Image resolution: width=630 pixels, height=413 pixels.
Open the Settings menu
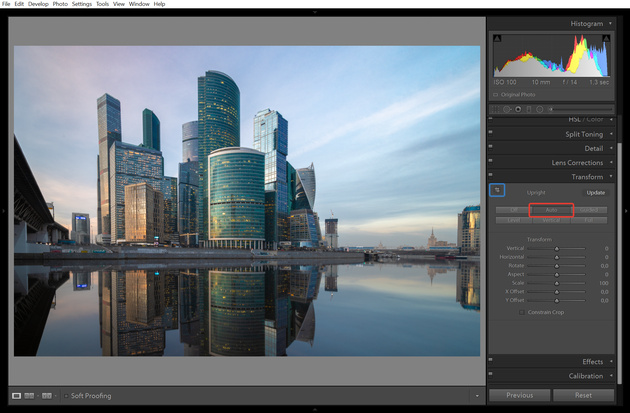tap(82, 4)
